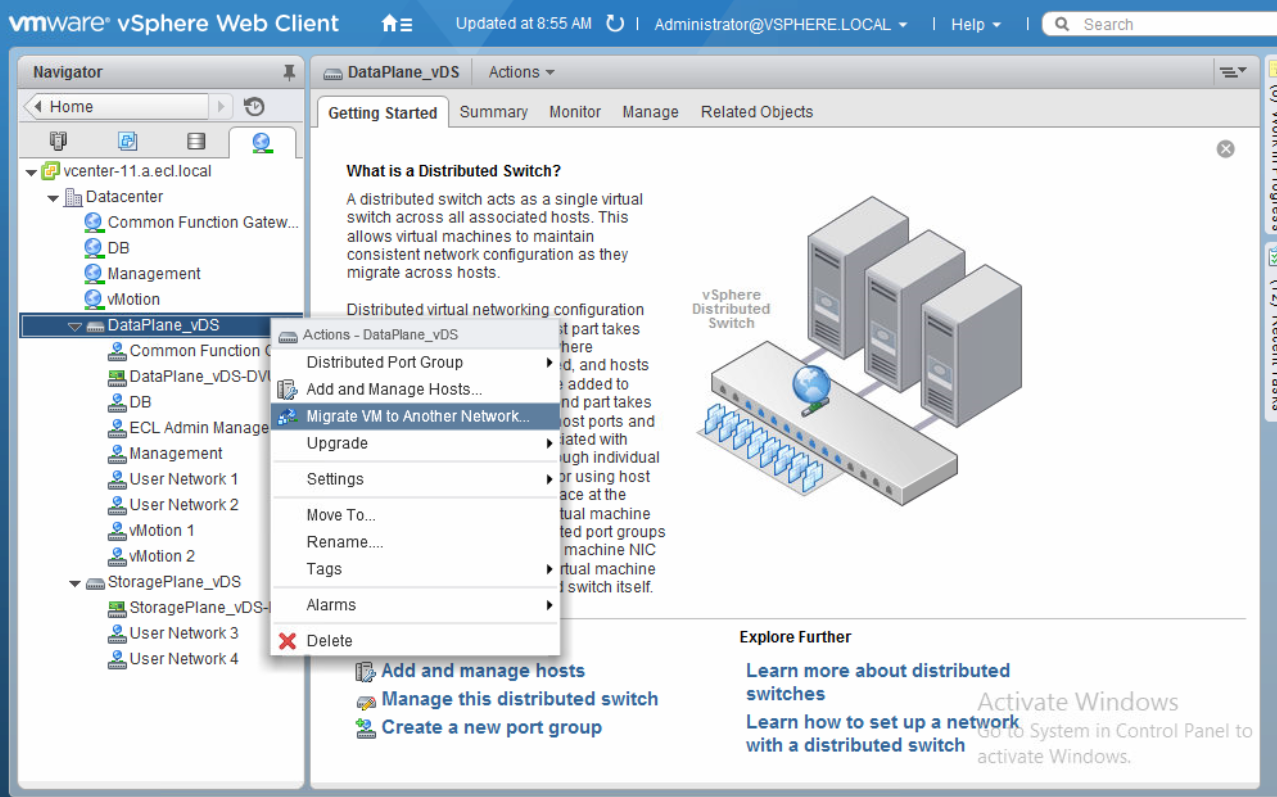Switch to Hosts and Clusters inventory icon
Screen dimensions: 1277x797
tap(59, 141)
